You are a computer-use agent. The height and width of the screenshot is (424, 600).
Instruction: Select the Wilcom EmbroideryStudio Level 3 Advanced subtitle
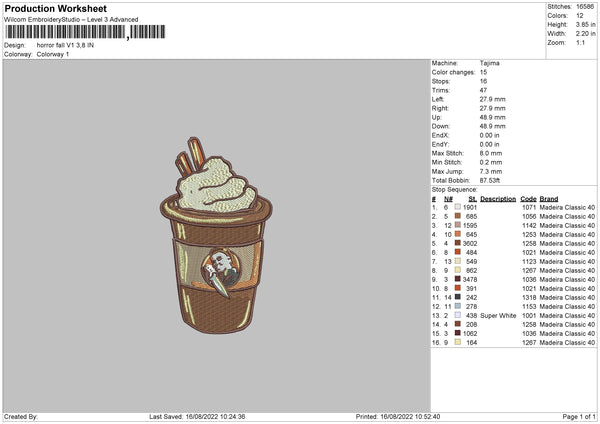tap(71, 20)
